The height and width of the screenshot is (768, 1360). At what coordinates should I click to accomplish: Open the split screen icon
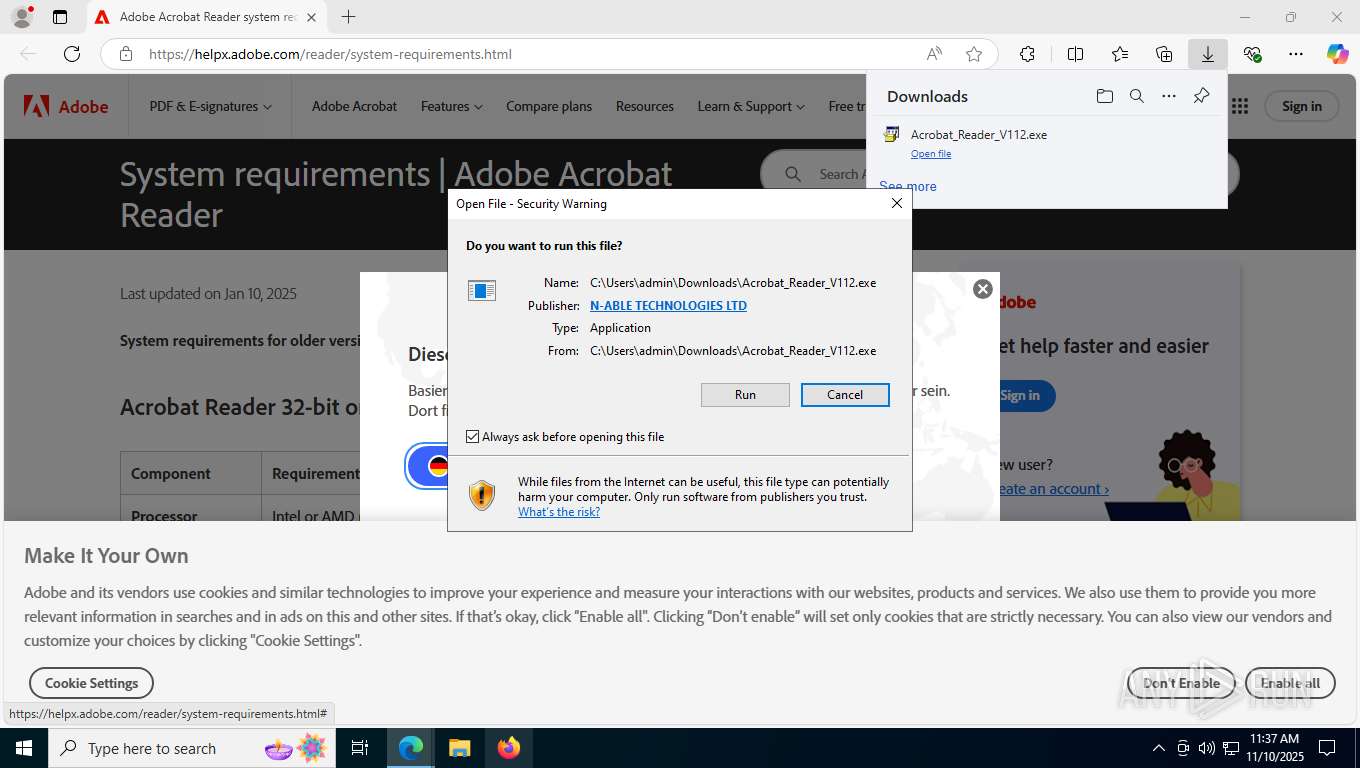(1075, 54)
